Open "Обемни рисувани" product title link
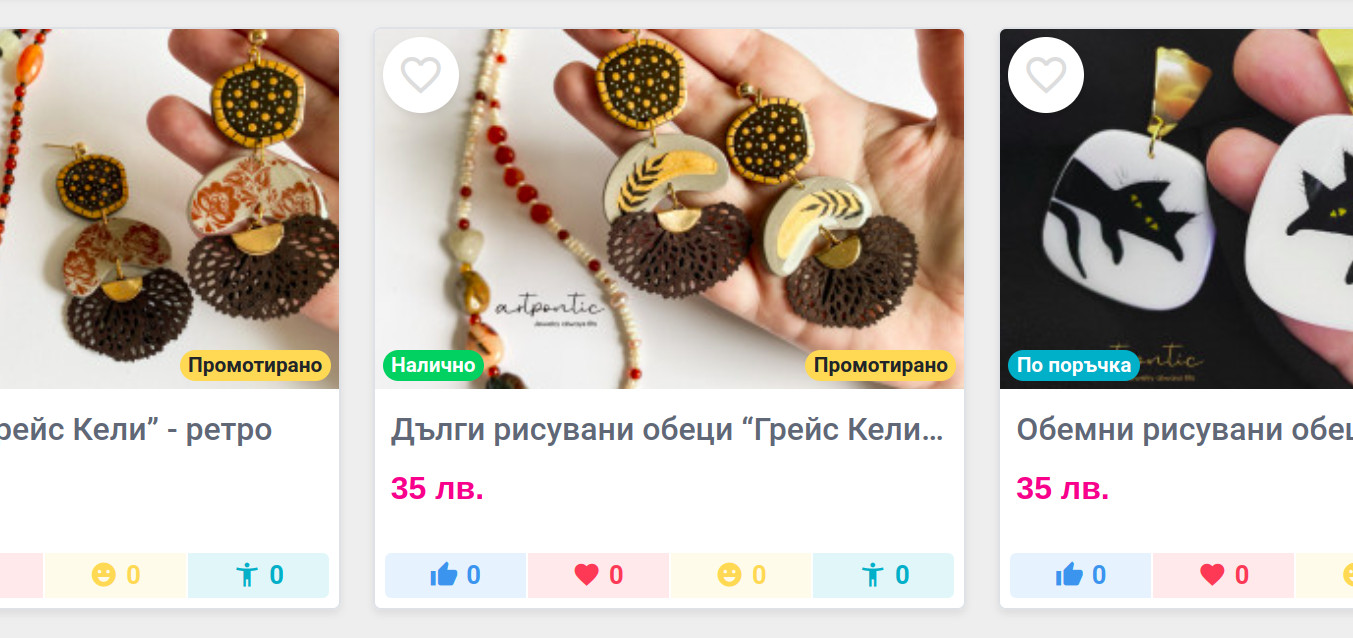Screen dimensions: 1353x638 [x=1184, y=431]
